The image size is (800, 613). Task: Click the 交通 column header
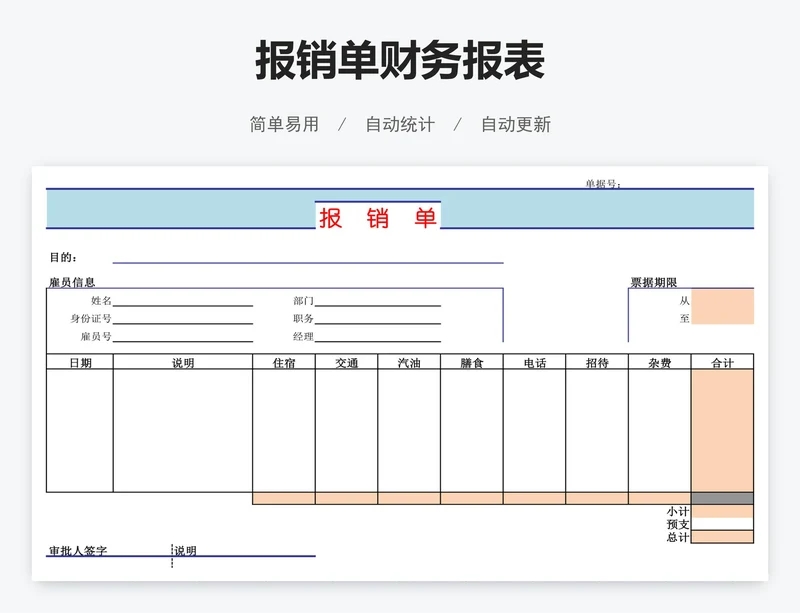click(x=346, y=362)
